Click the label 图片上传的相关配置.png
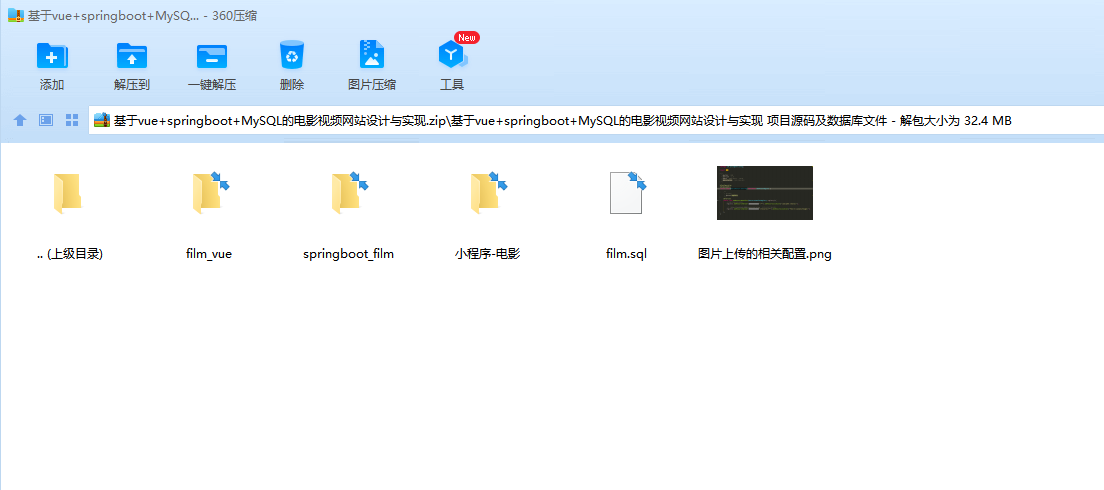The width and height of the screenshot is (1104, 490). (x=765, y=254)
